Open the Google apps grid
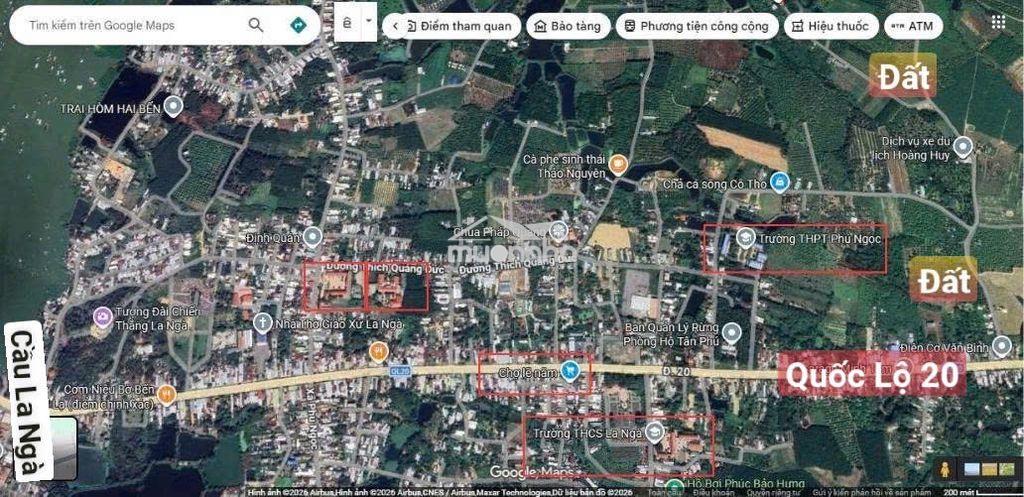This screenshot has width=1024, height=497. coord(998,22)
